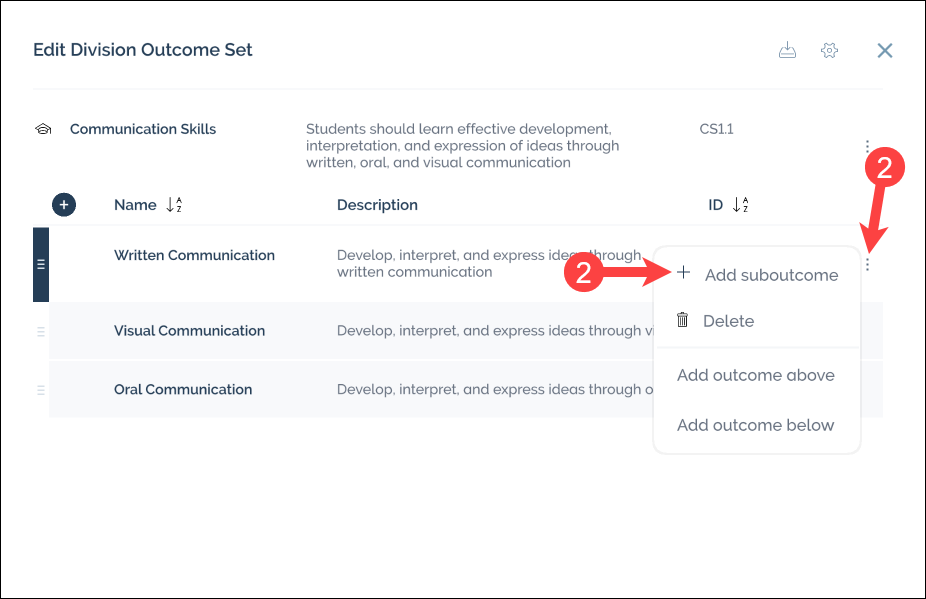This screenshot has width=926, height=599.
Task: Click the Oral Communication outcome name
Action: 183,390
